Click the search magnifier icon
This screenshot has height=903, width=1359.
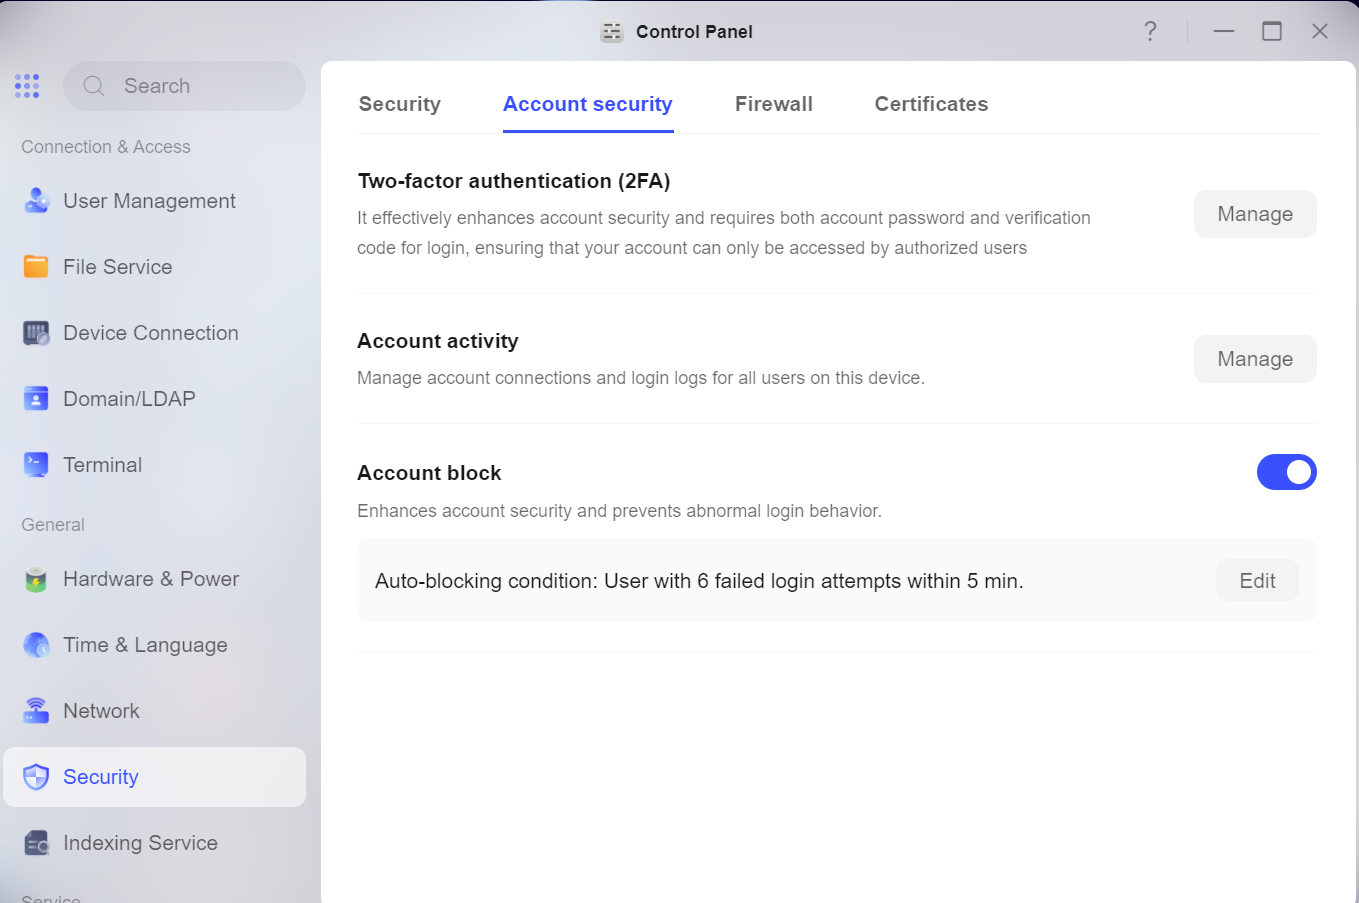[x=94, y=86]
